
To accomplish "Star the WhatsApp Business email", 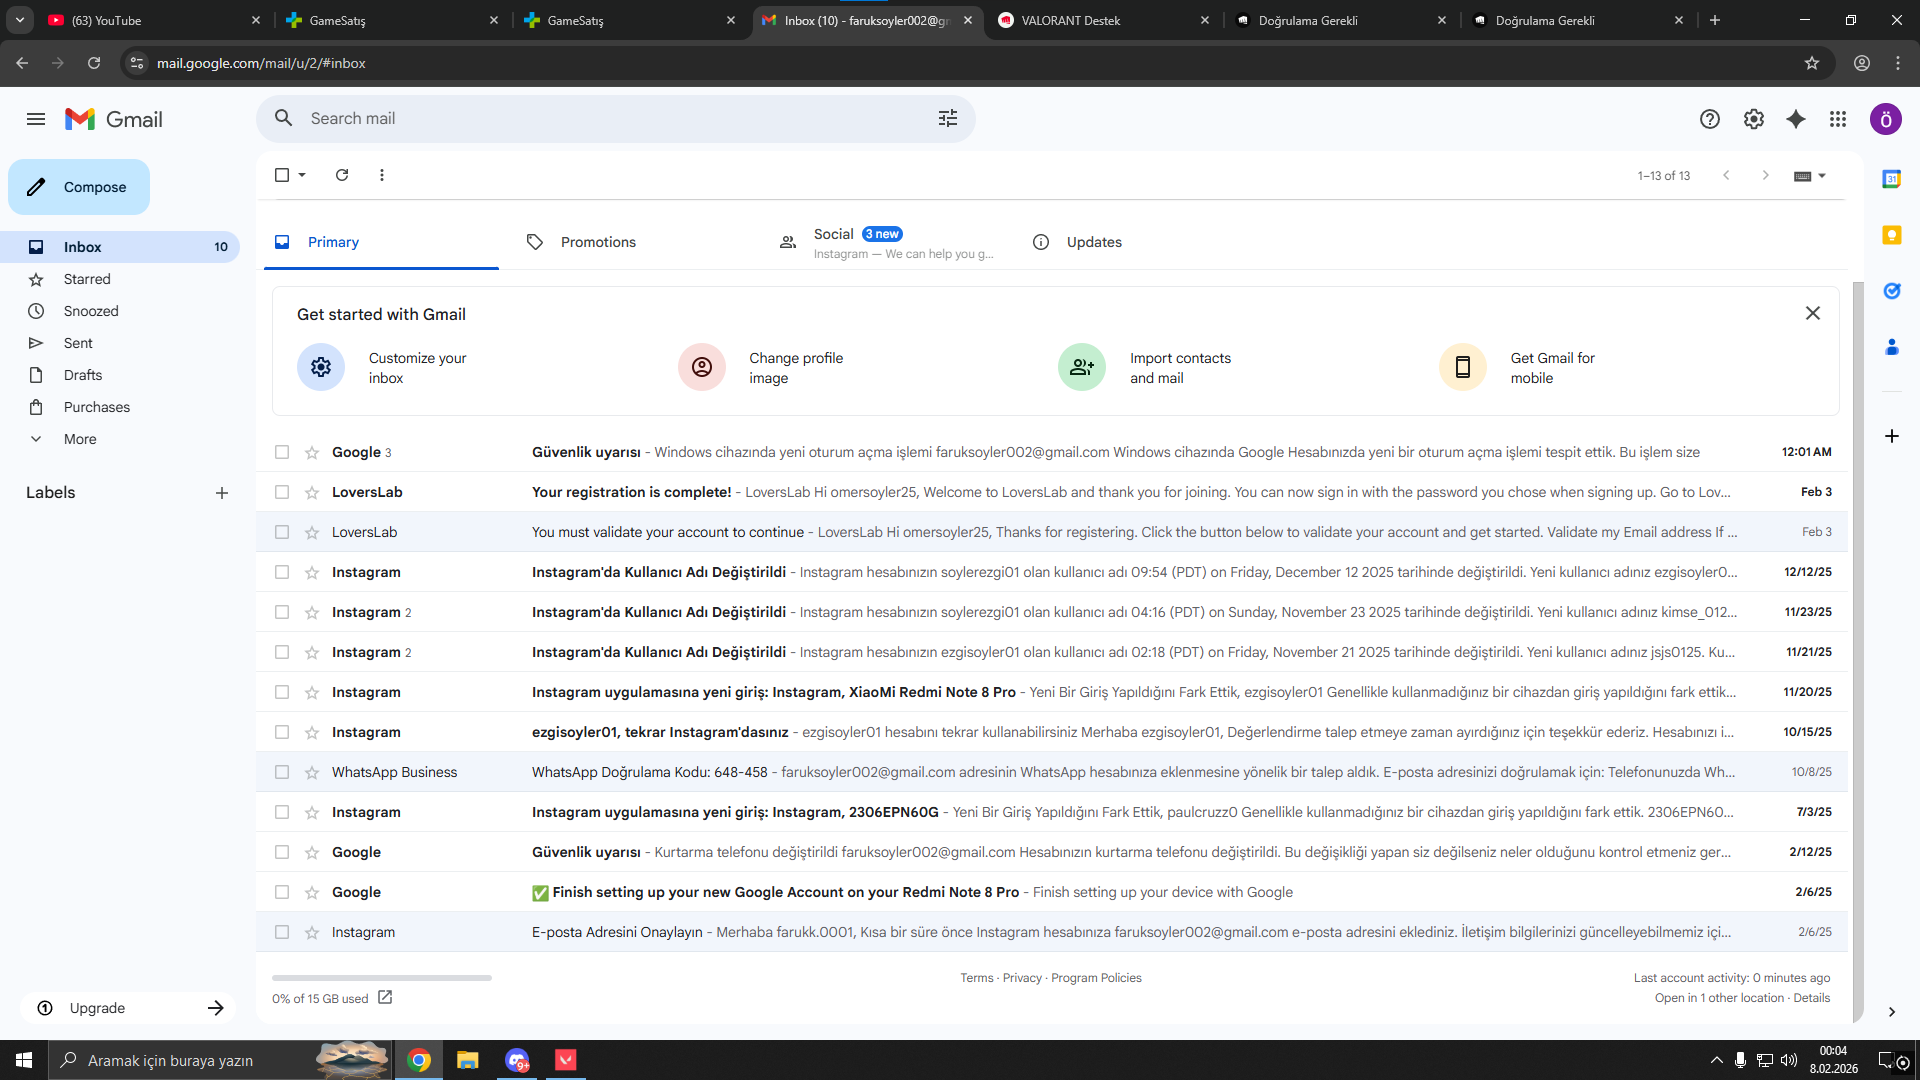I will tap(312, 772).
